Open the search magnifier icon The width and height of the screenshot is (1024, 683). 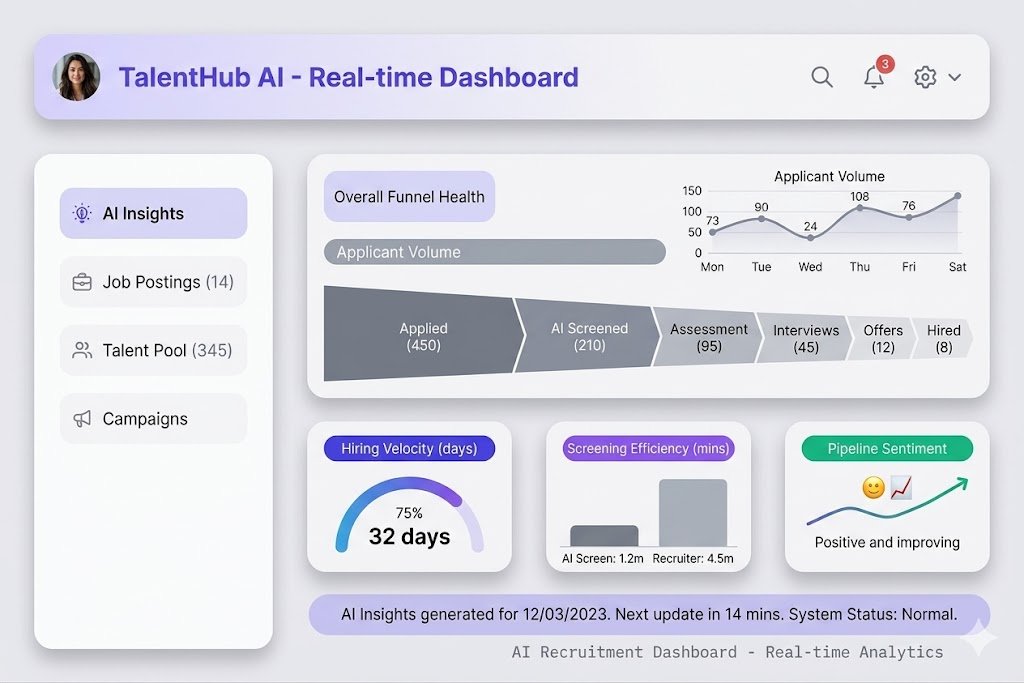coord(822,77)
